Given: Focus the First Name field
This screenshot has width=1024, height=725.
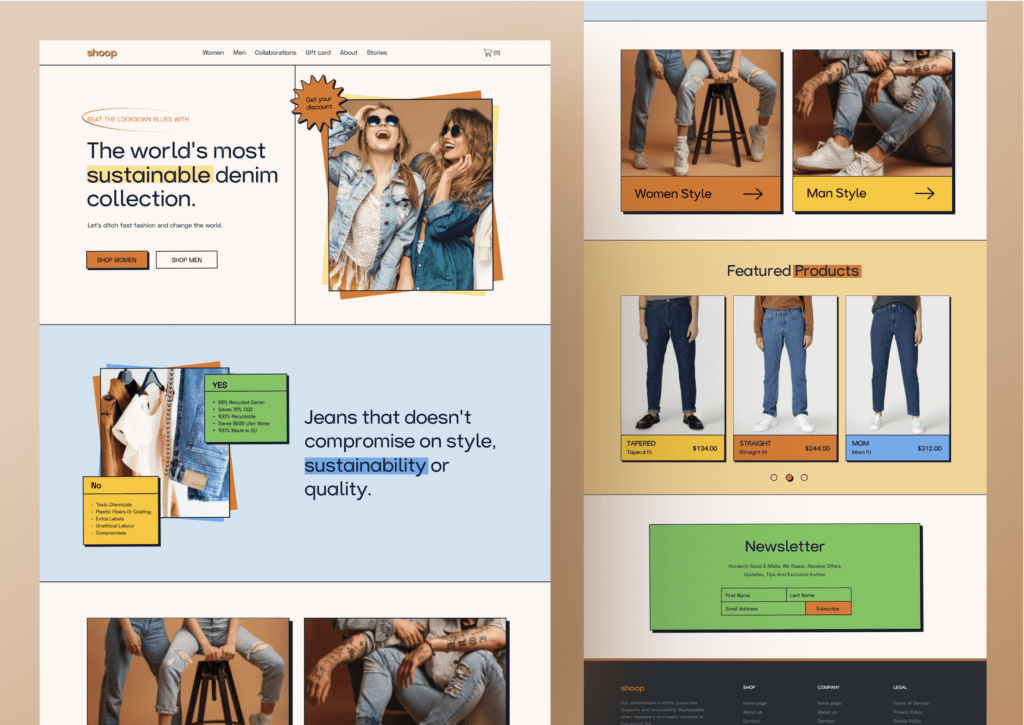Looking at the screenshot, I should pyautogui.click(x=754, y=596).
